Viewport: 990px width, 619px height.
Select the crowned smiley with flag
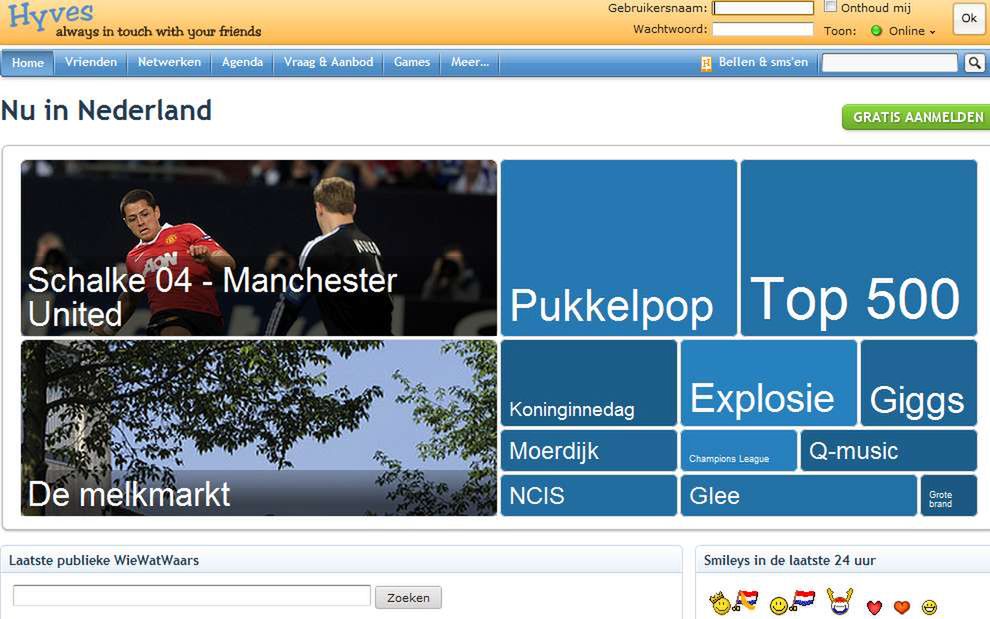click(x=733, y=602)
